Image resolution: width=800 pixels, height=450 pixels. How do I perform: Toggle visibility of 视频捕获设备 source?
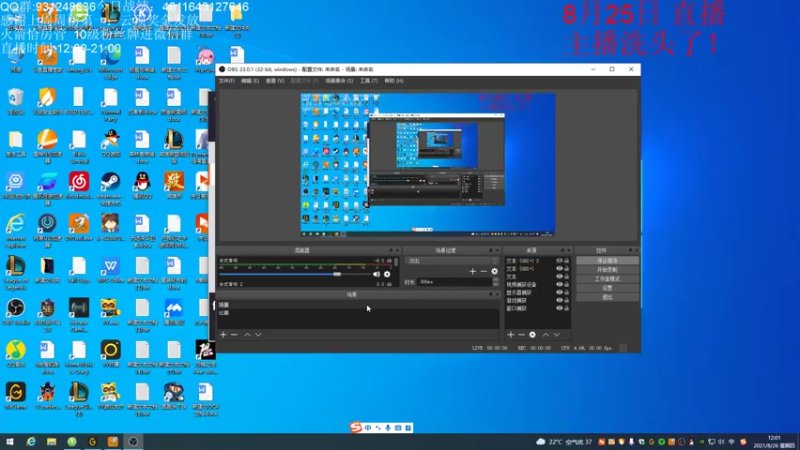(559, 284)
